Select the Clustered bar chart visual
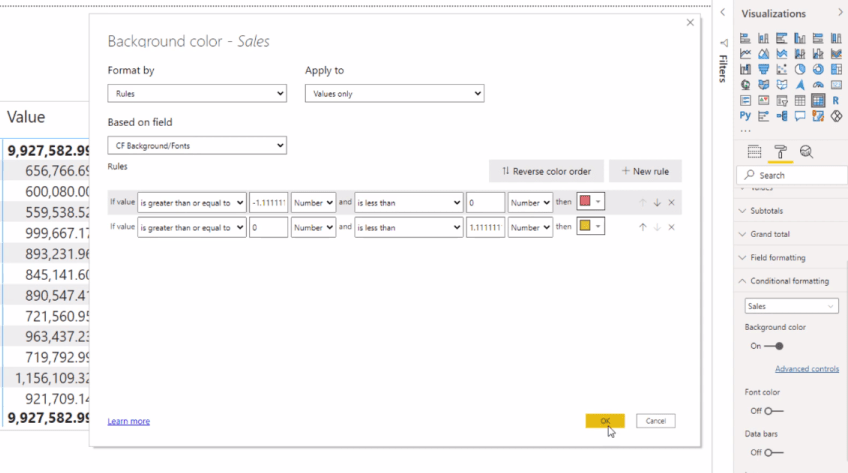The width and height of the screenshot is (848, 473). [781, 38]
